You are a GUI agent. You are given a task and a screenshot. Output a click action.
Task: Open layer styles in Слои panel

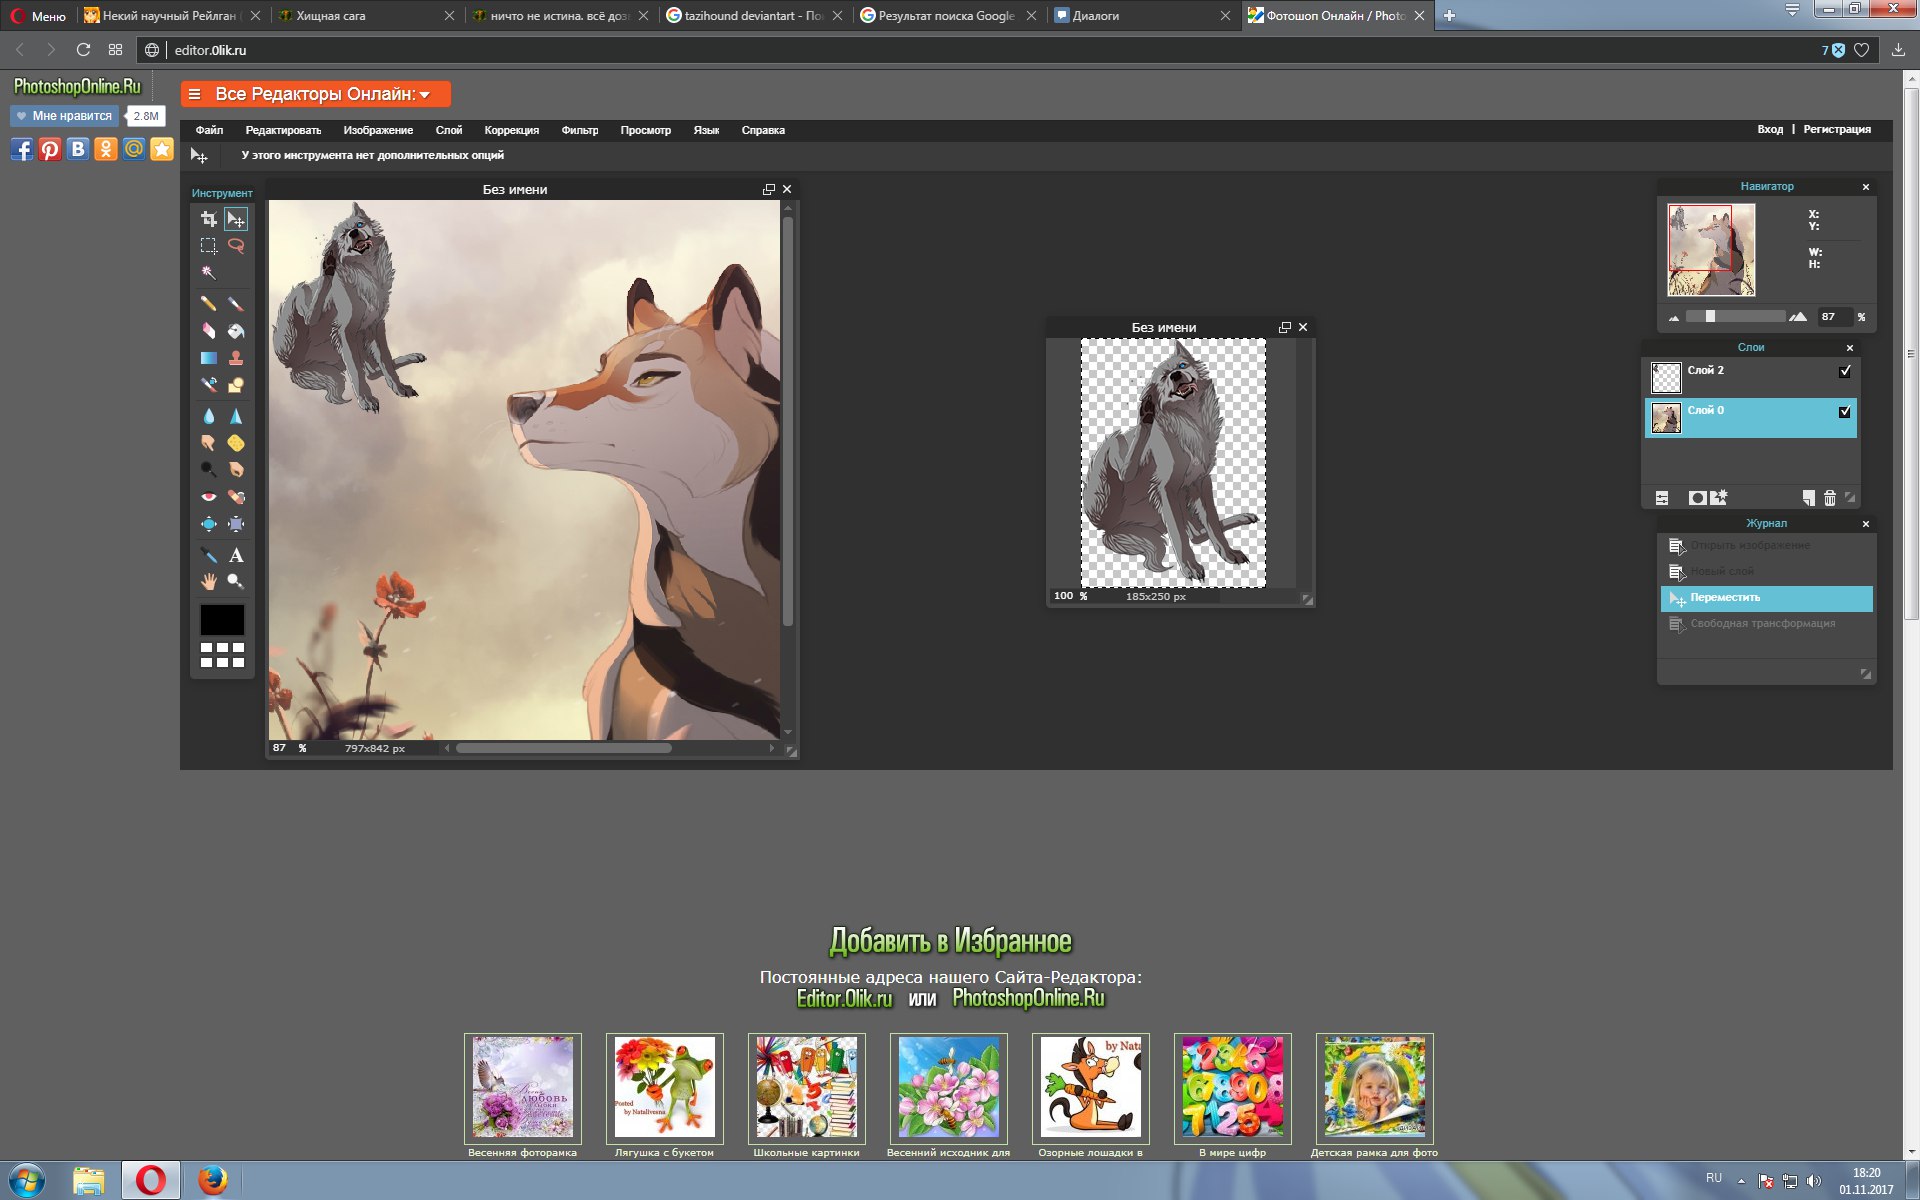tap(1719, 498)
